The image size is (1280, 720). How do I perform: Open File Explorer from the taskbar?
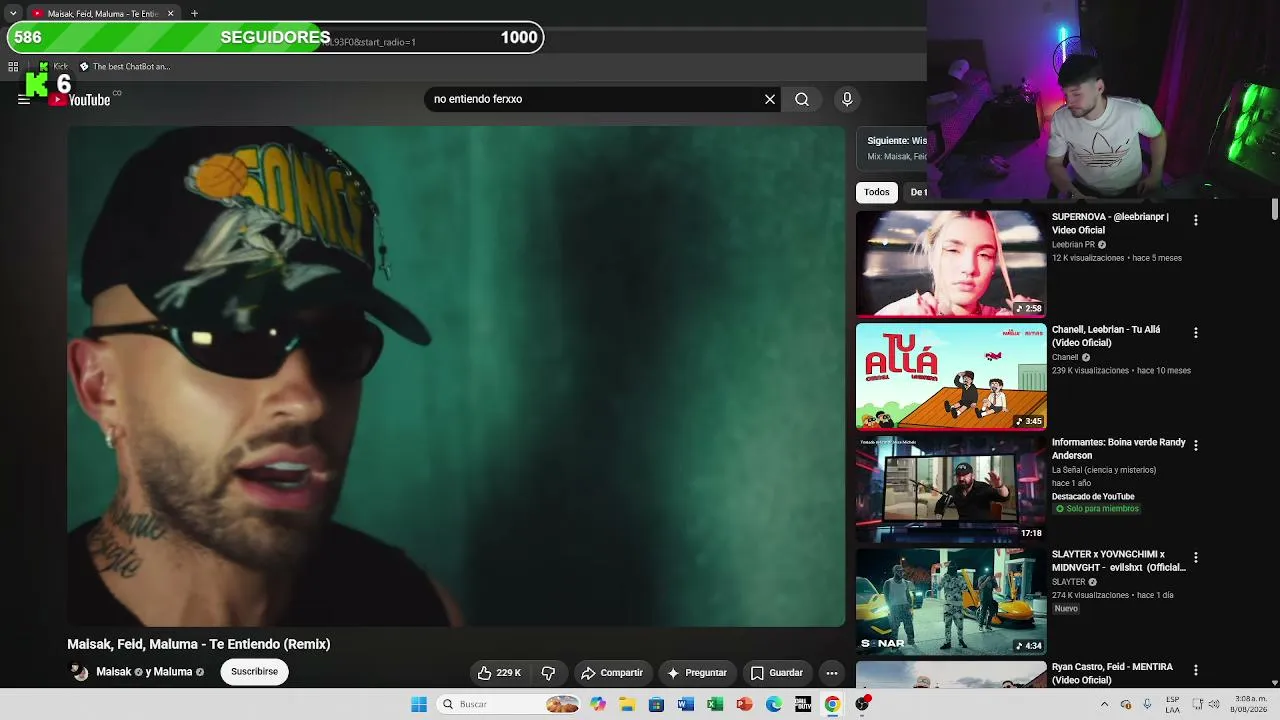click(627, 704)
